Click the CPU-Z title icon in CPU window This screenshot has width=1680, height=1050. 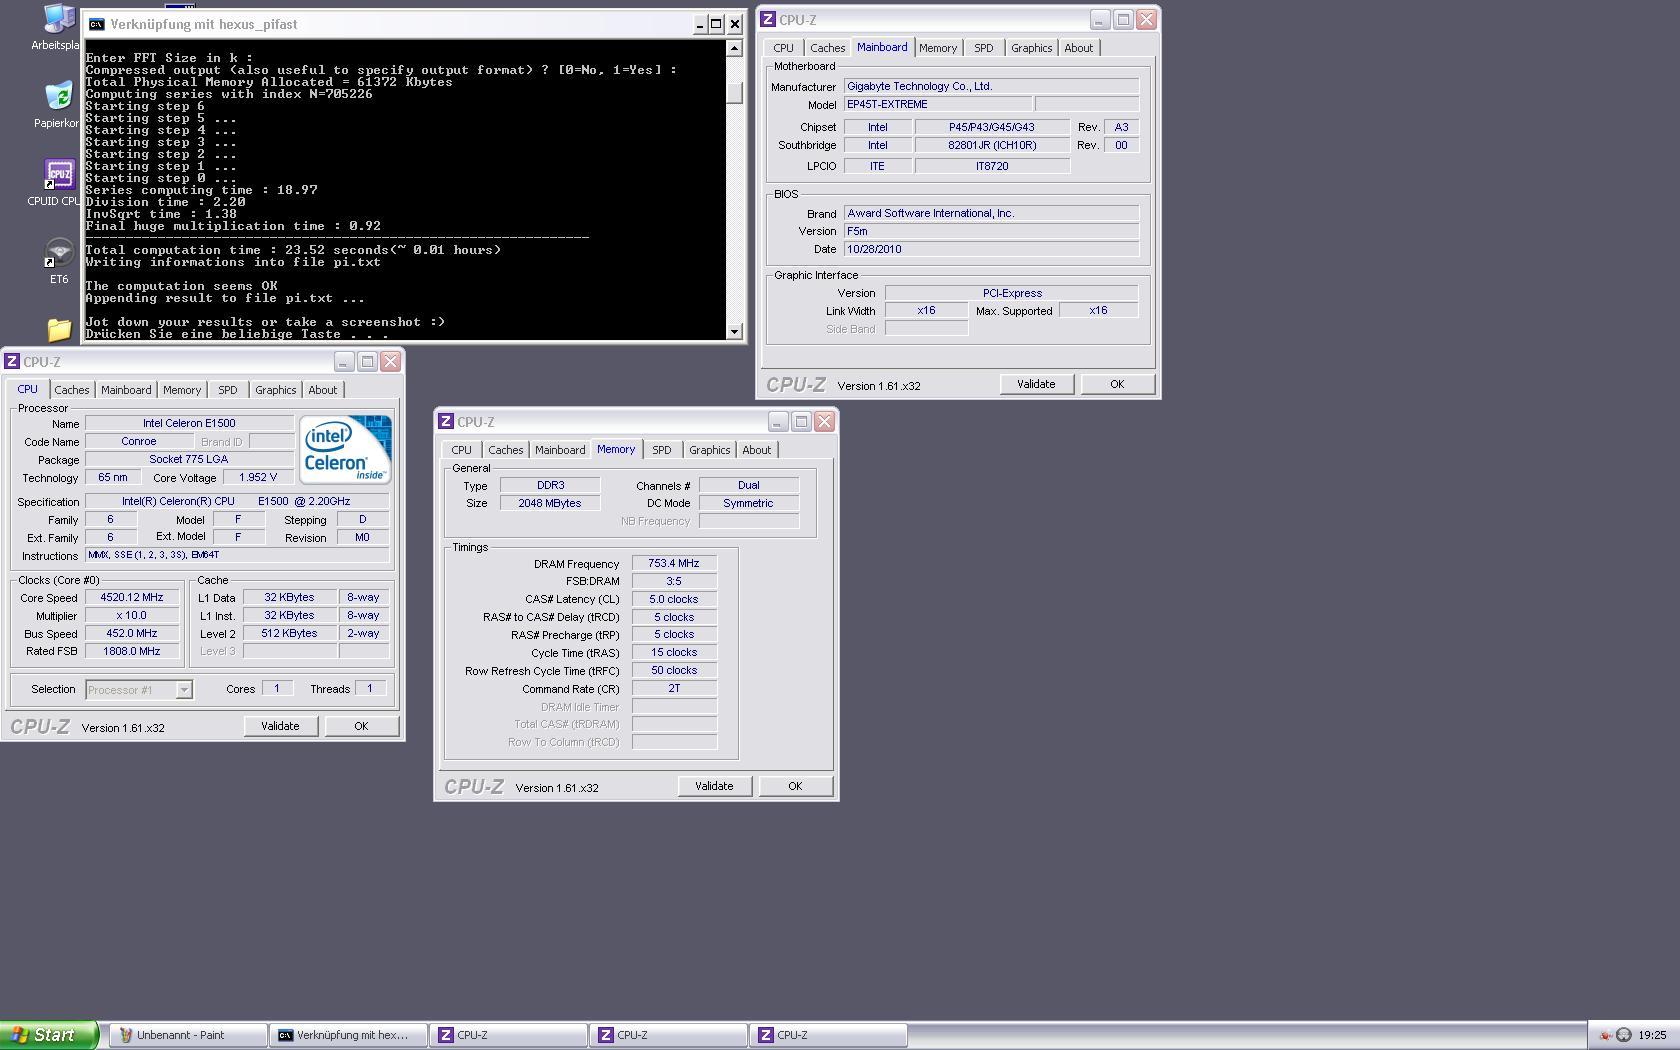[12, 362]
